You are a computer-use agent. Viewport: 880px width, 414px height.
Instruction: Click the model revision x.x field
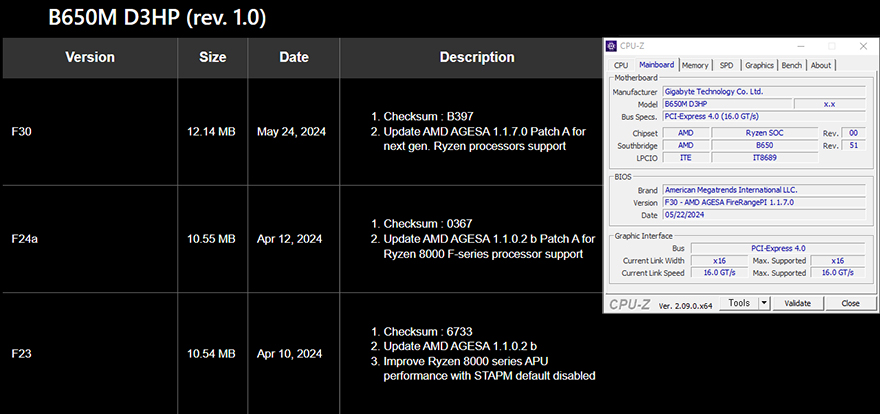coord(829,104)
